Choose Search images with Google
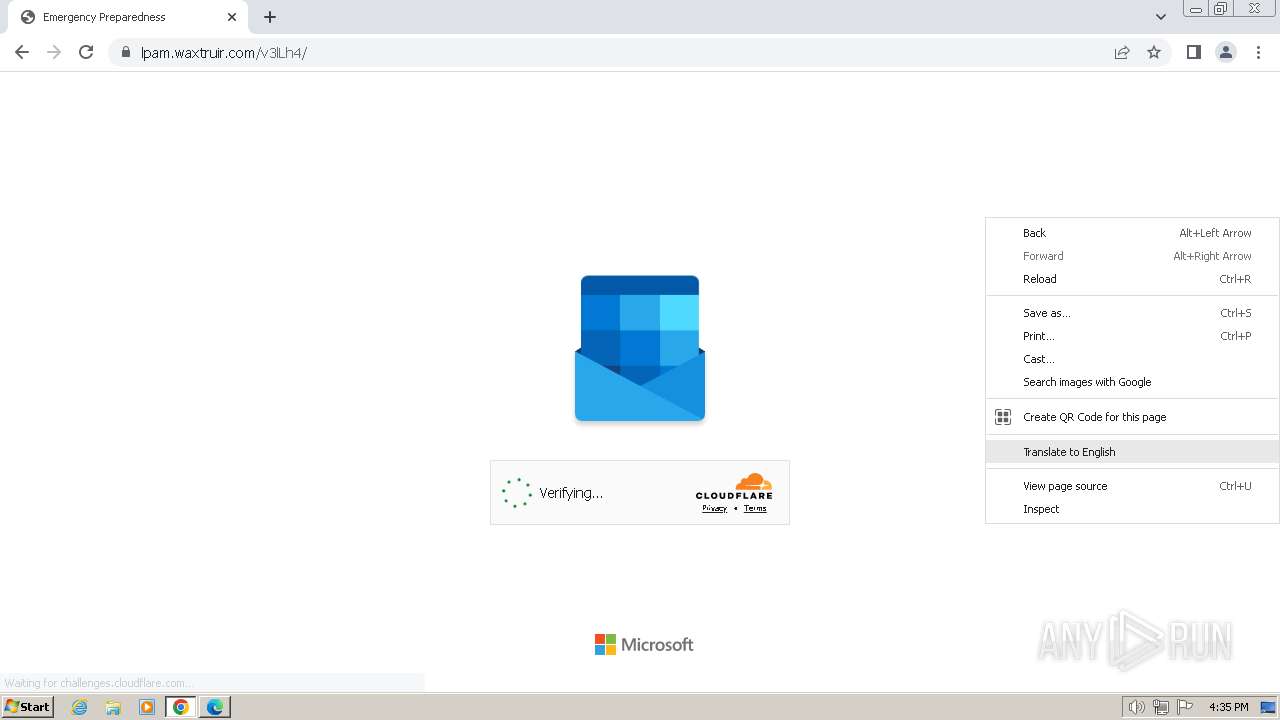The width and height of the screenshot is (1280, 720). [1132, 382]
